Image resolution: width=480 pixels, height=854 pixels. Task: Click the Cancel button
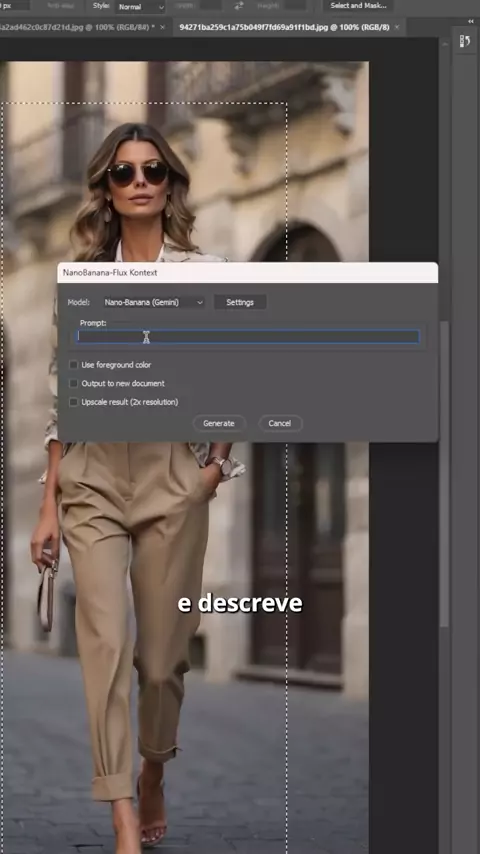point(280,423)
